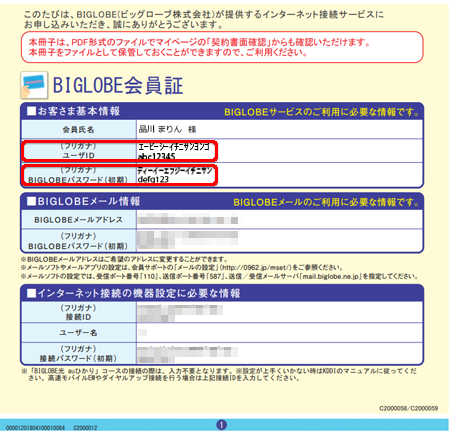
Task: Click the footer code C2000012
Action: tap(85, 428)
